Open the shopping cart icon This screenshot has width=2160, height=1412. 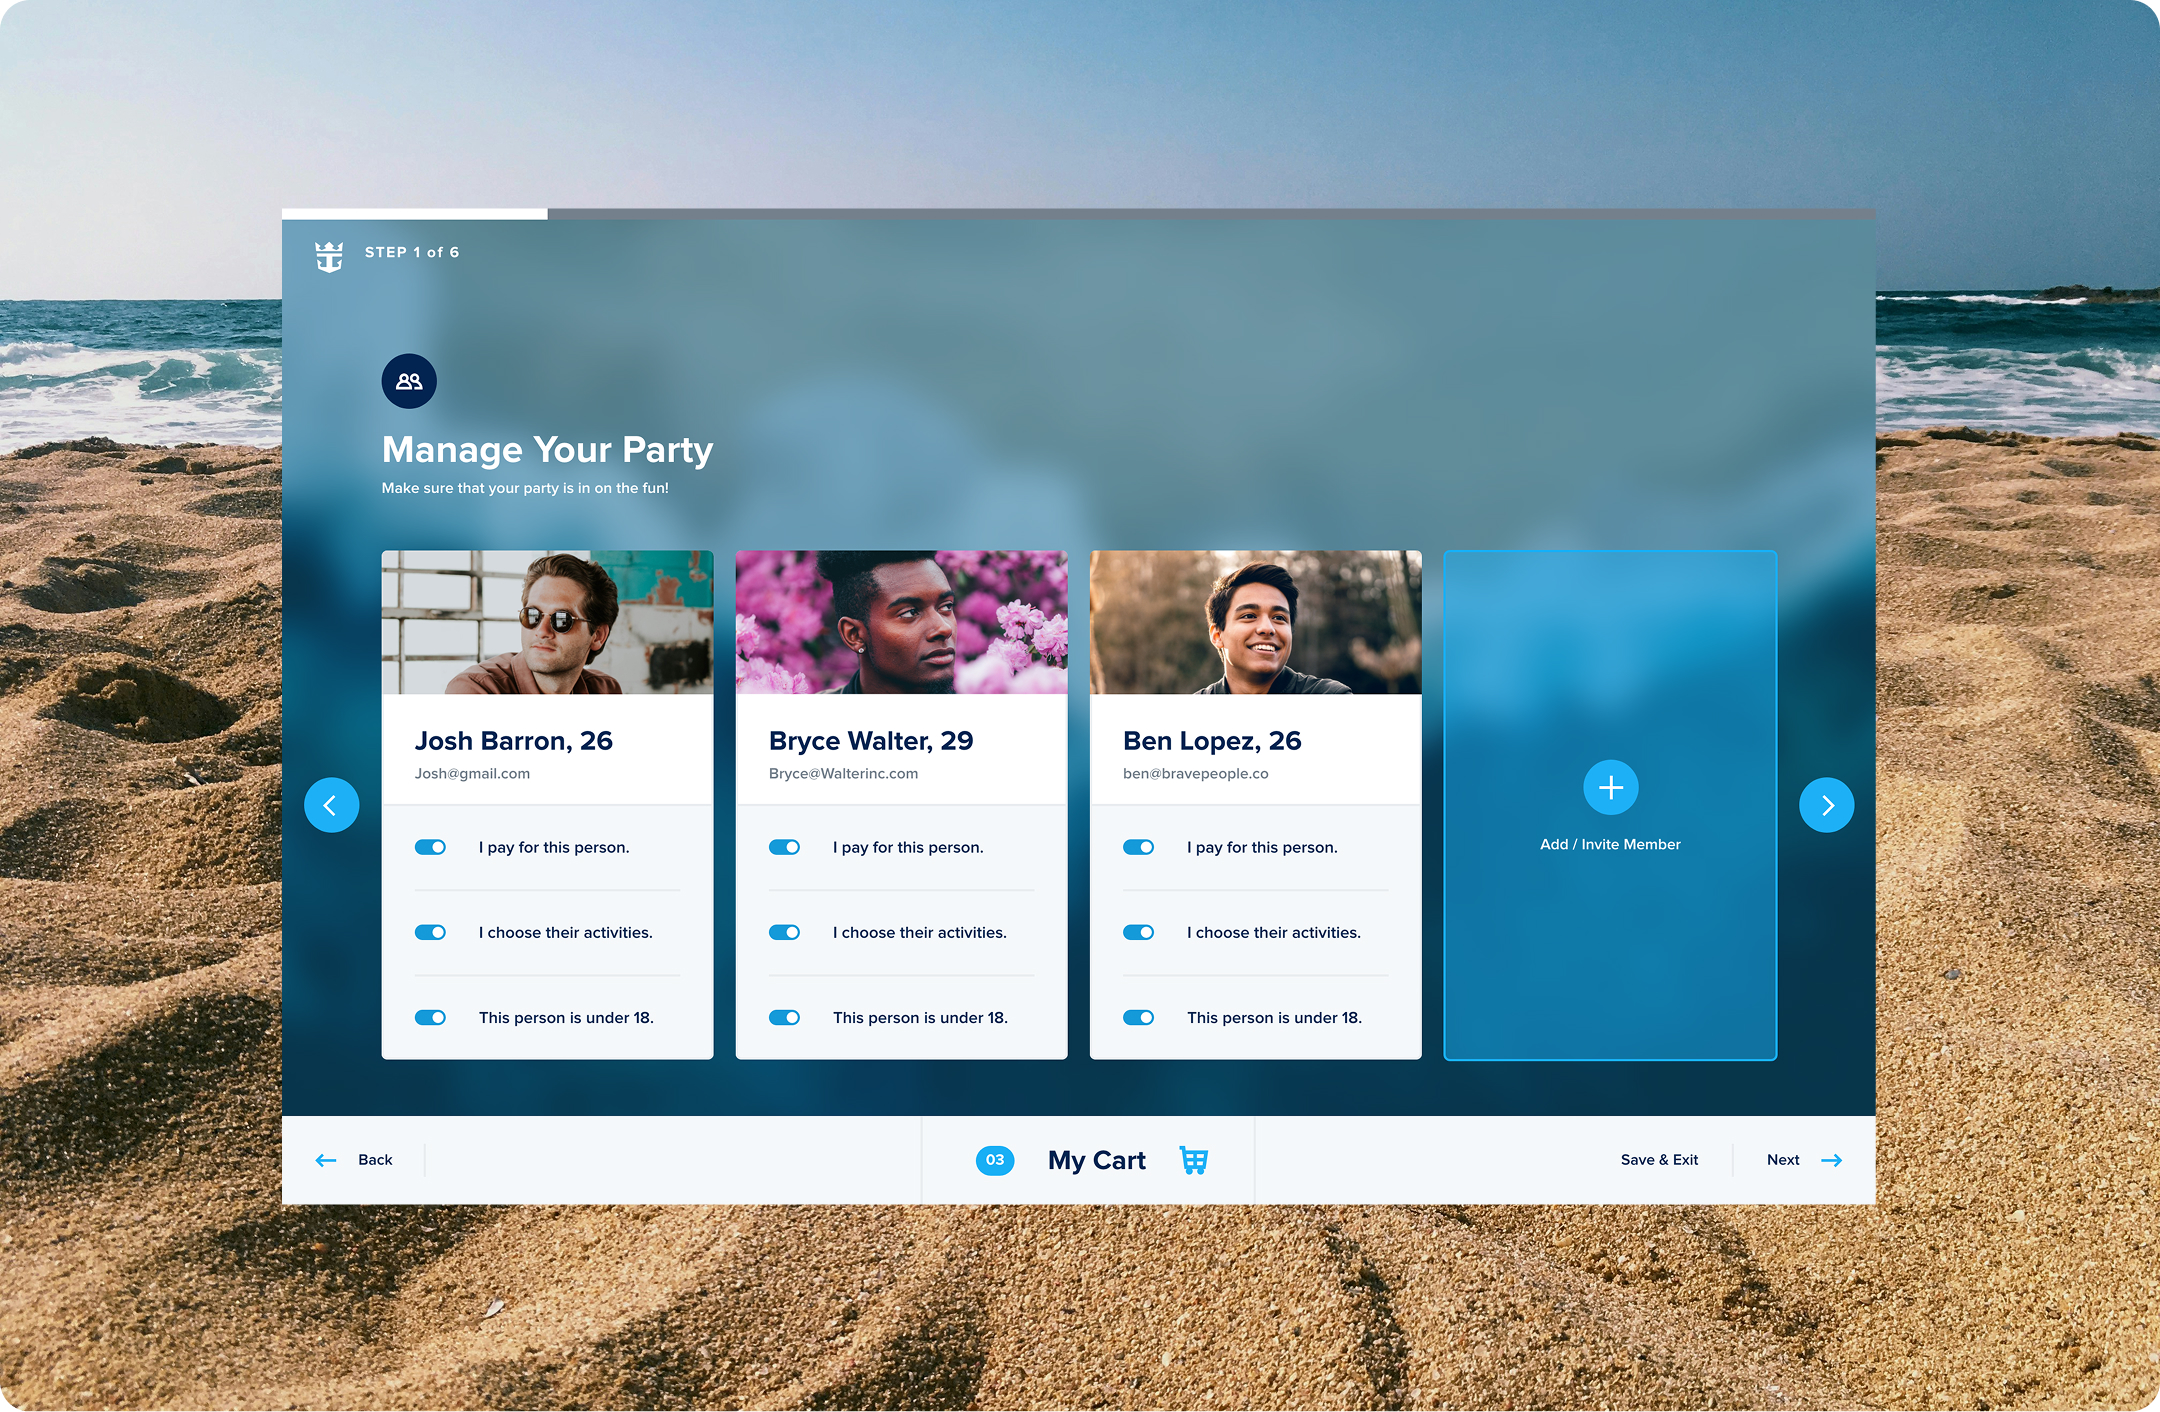coord(1194,1160)
